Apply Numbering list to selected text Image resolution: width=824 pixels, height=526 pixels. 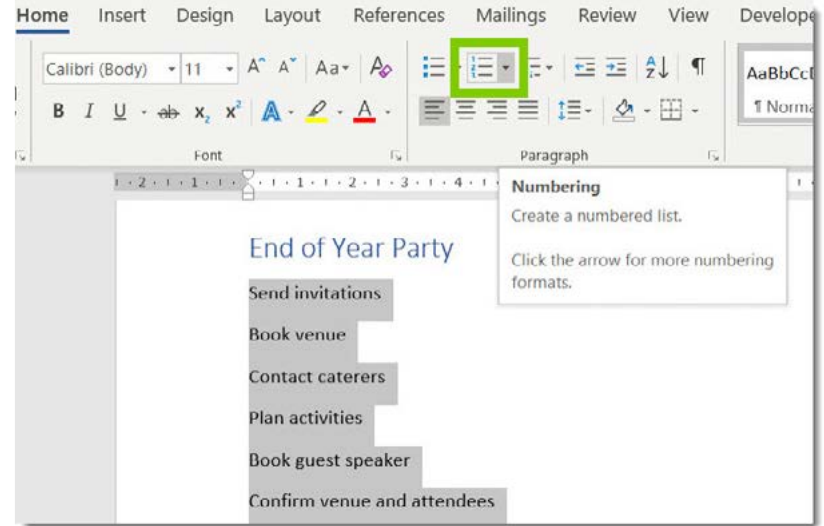pos(481,67)
